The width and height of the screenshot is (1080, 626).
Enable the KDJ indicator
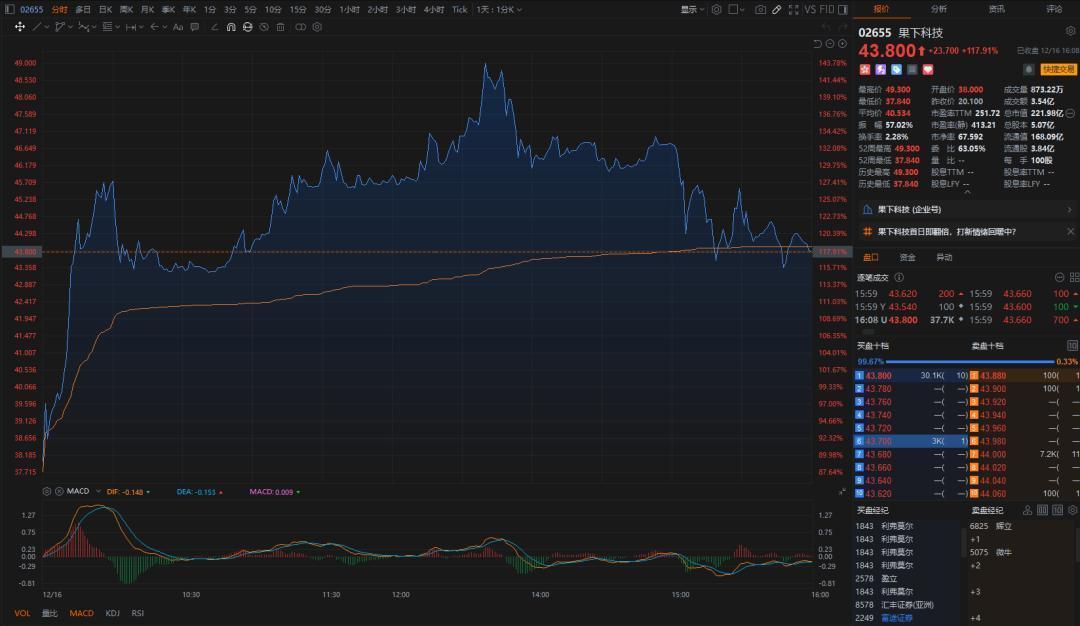pos(112,613)
